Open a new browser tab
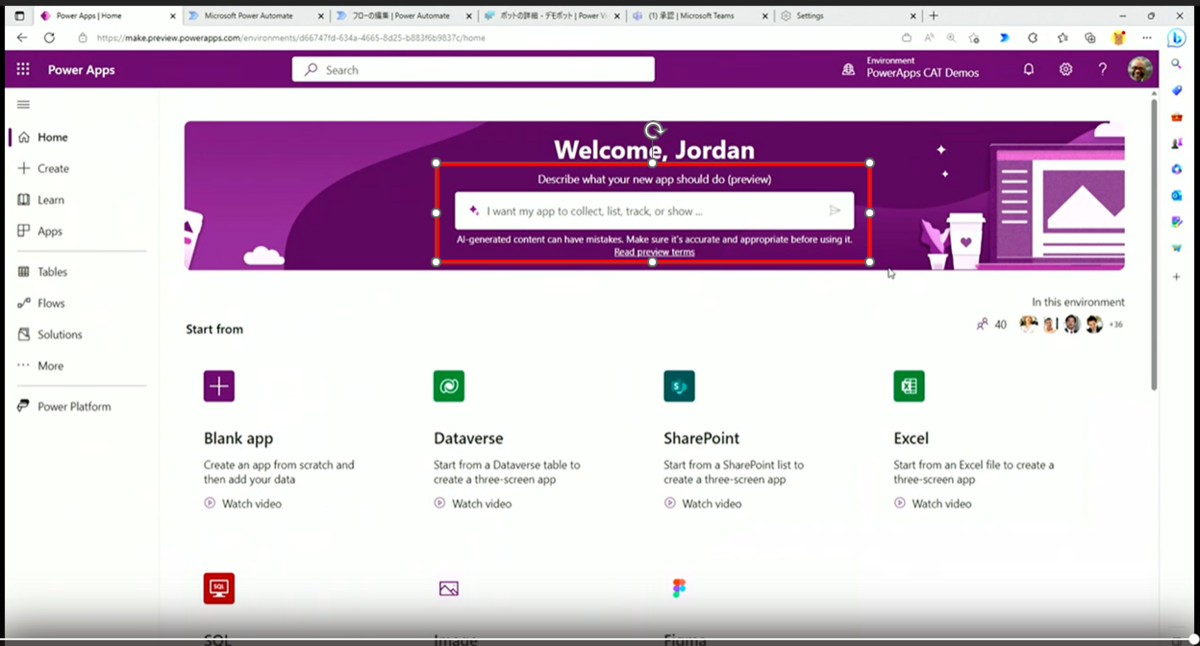 pyautogui.click(x=934, y=16)
